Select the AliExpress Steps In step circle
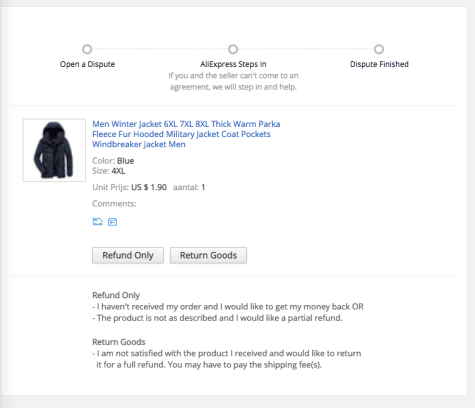Screen dimensions: 475x408 tap(233, 49)
